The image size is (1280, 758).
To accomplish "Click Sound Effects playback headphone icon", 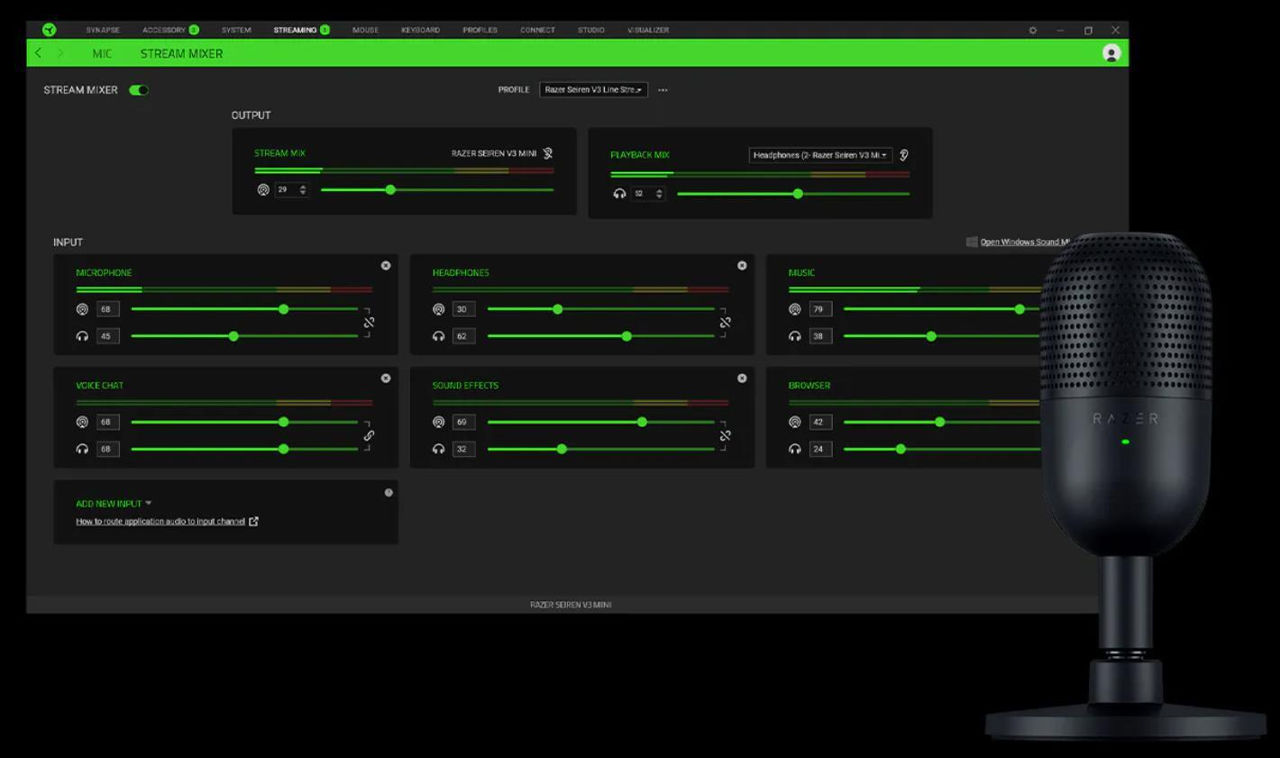I will [438, 449].
